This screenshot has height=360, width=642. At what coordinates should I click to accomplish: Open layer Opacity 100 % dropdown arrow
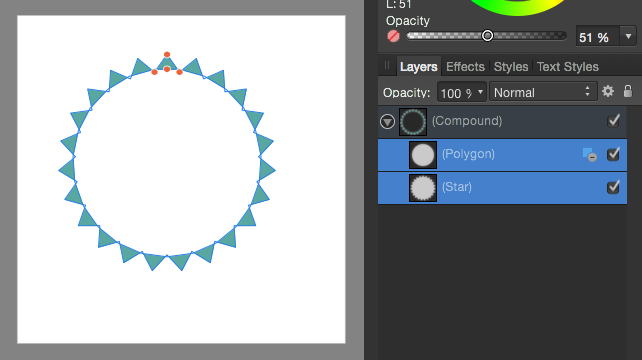click(x=480, y=92)
